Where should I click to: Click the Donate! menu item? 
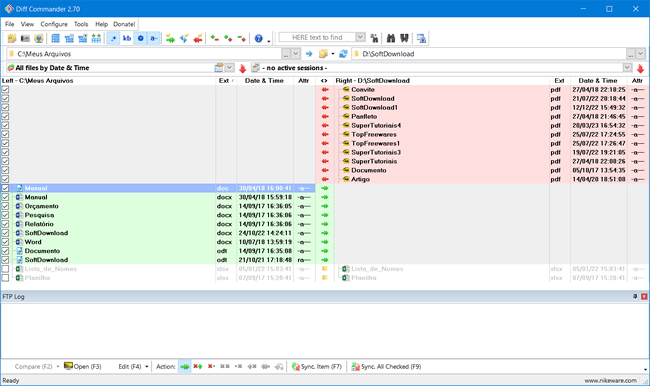(x=124, y=24)
